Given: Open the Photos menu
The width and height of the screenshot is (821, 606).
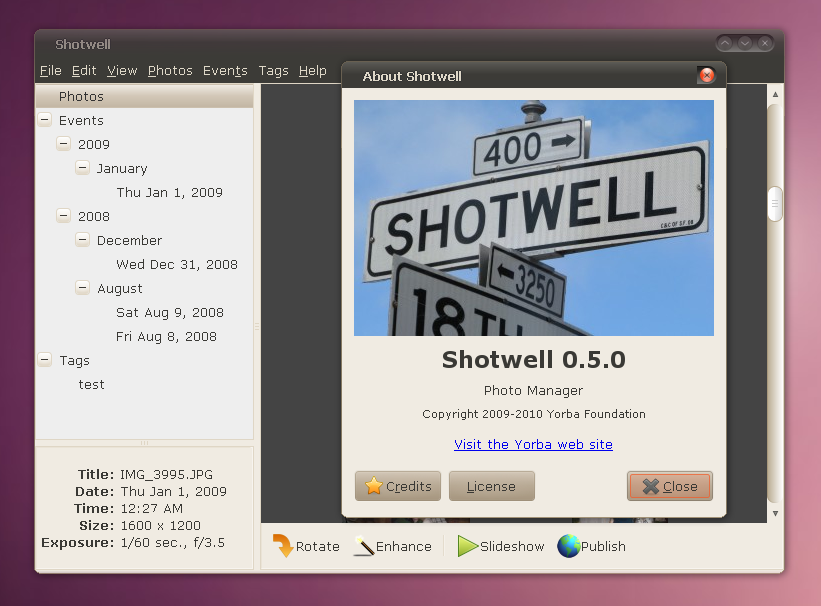Looking at the screenshot, I should pyautogui.click(x=170, y=71).
